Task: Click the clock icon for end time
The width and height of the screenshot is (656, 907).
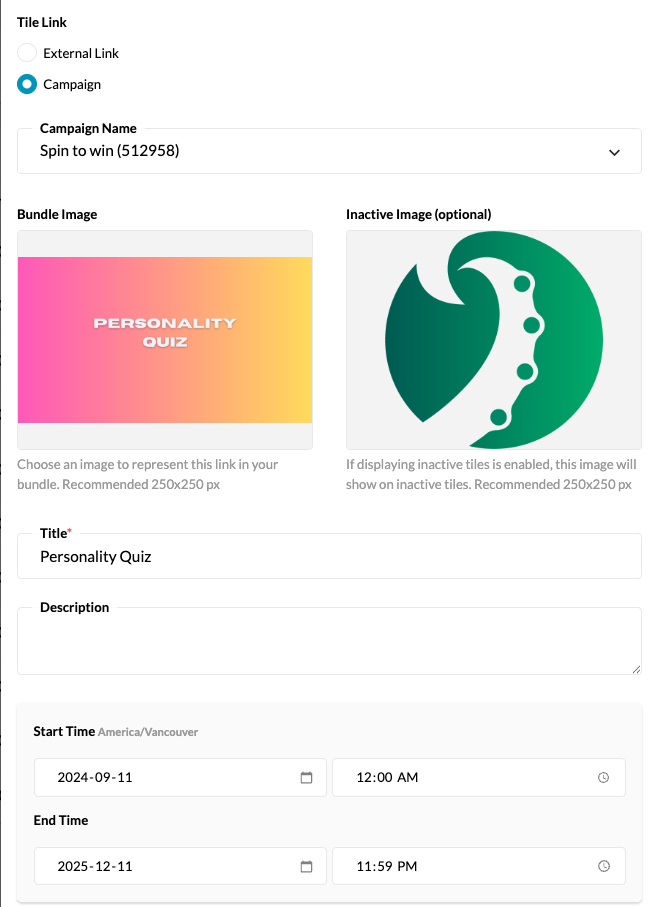Action: click(603, 867)
